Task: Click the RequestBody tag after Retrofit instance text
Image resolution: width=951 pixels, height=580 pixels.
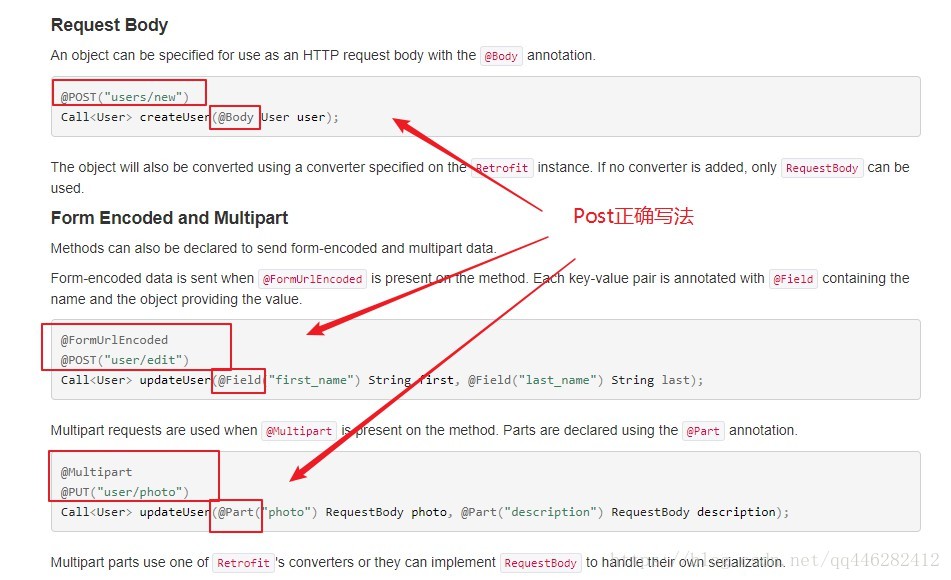Action: point(822,168)
